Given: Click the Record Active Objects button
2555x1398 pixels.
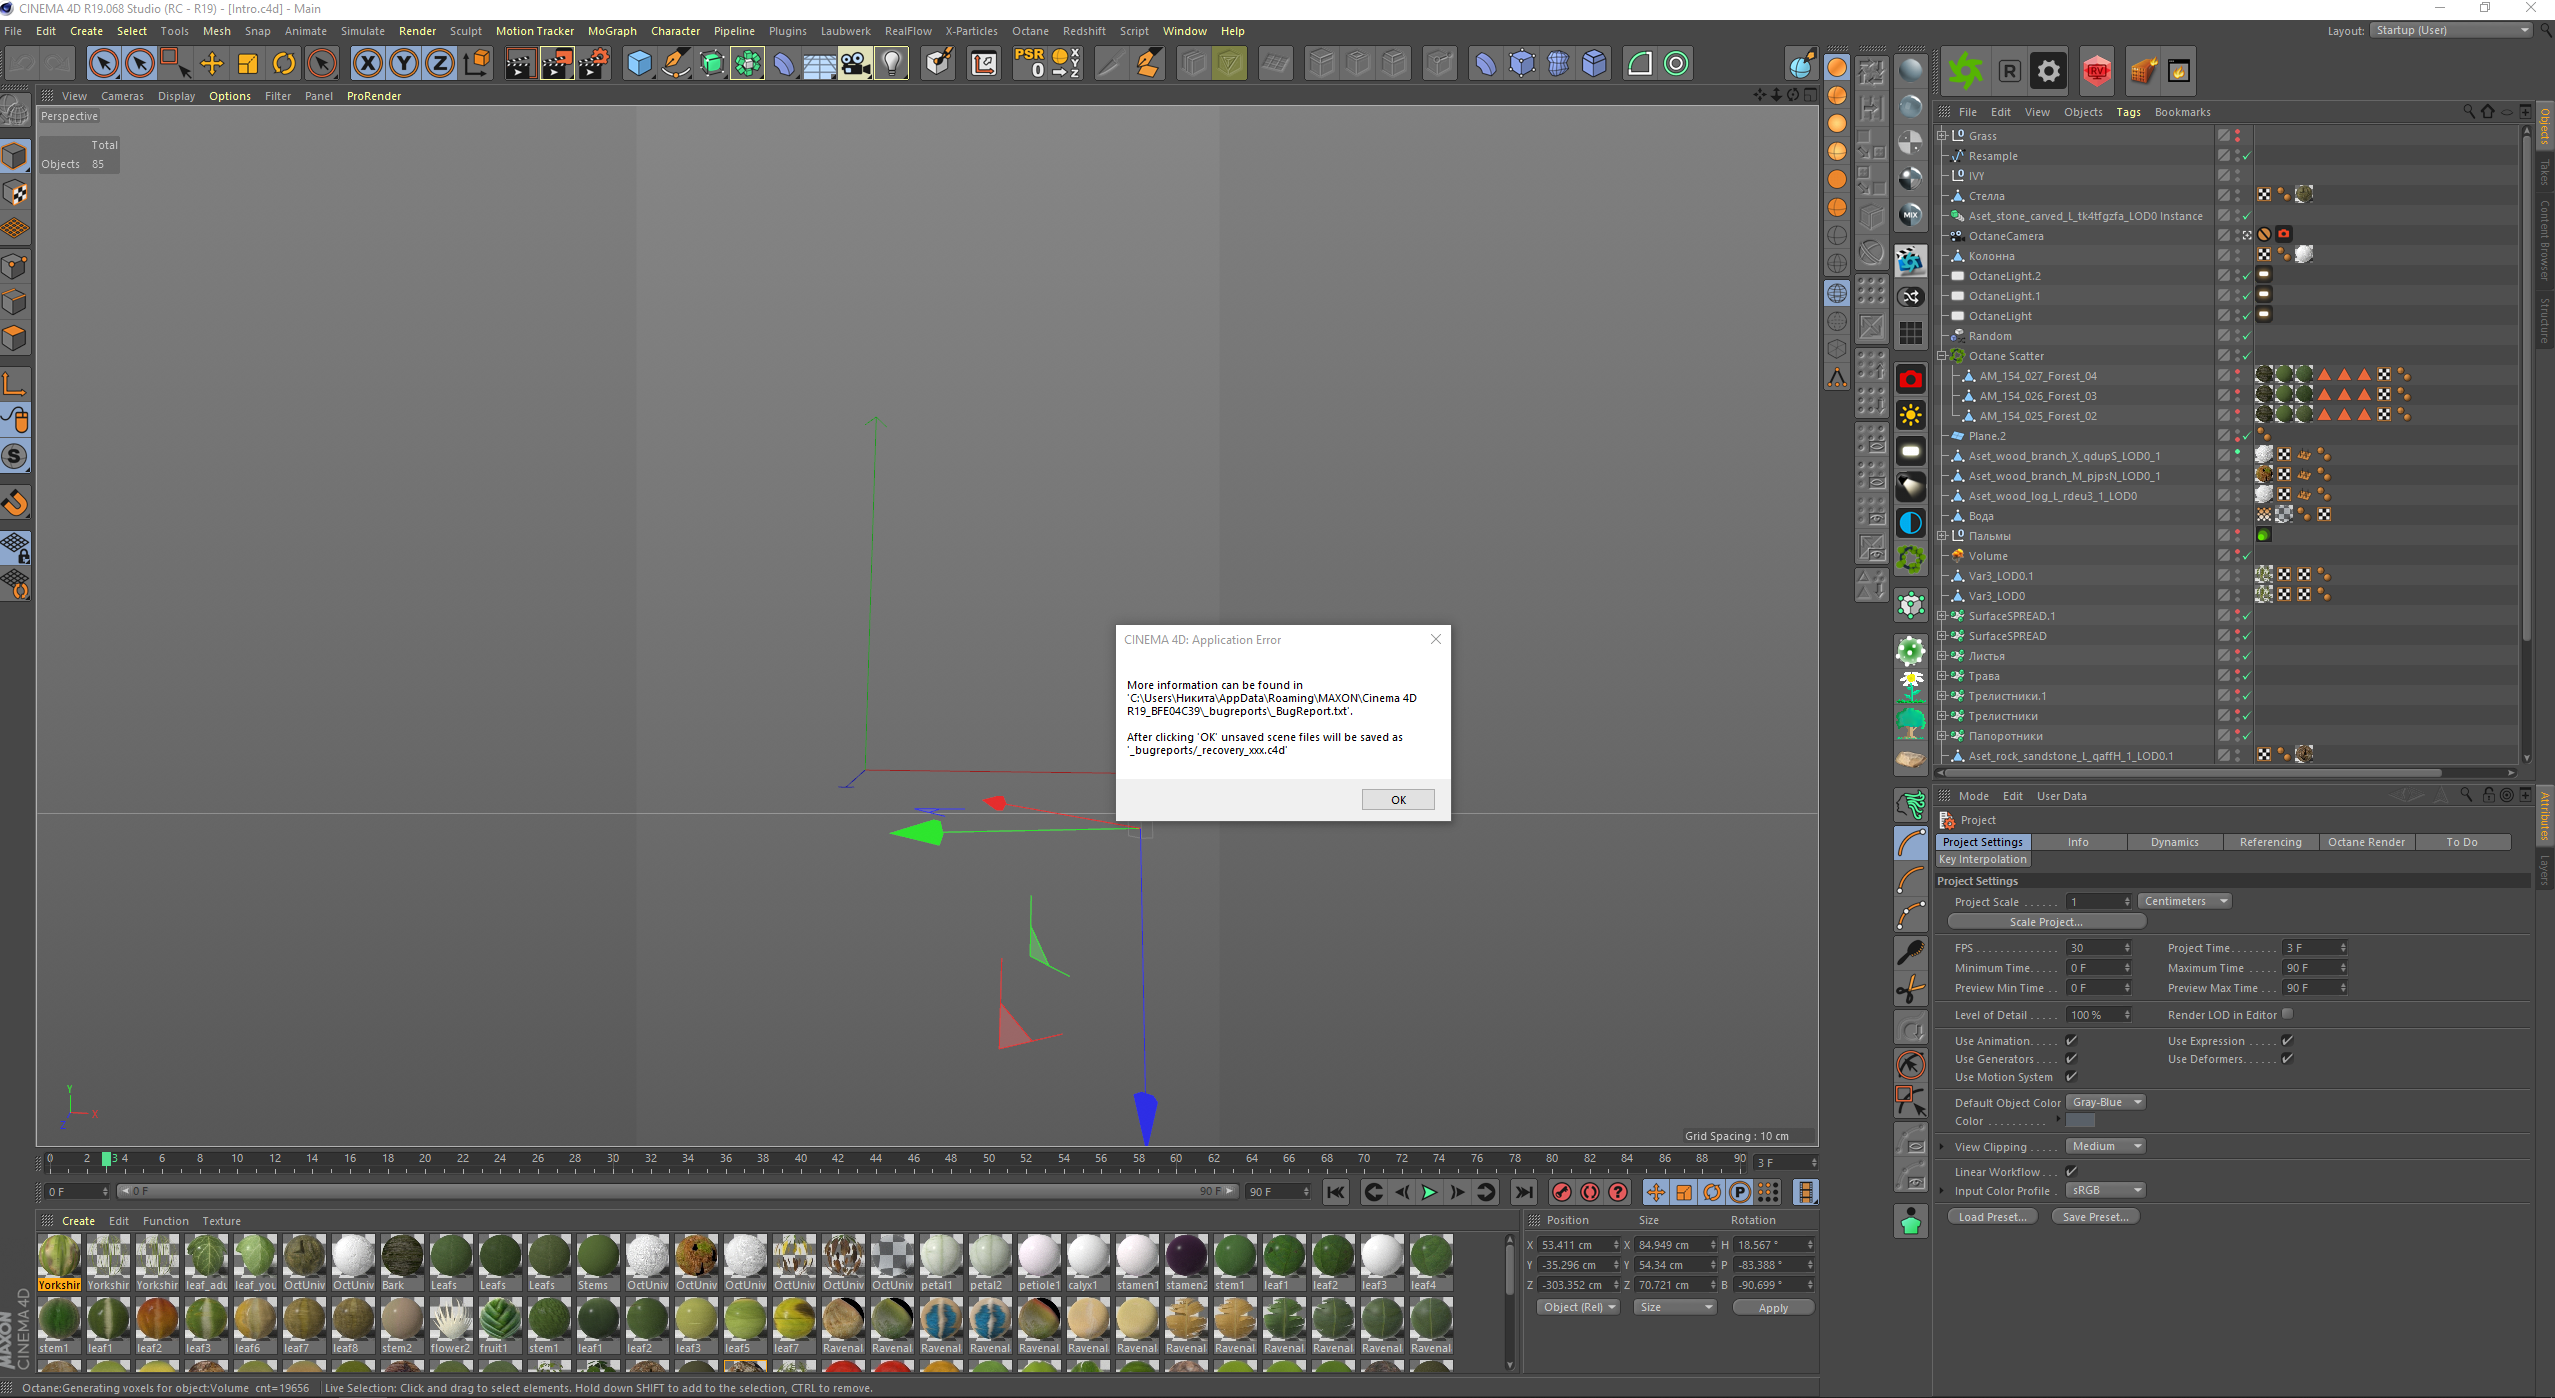Looking at the screenshot, I should (x=1561, y=1192).
